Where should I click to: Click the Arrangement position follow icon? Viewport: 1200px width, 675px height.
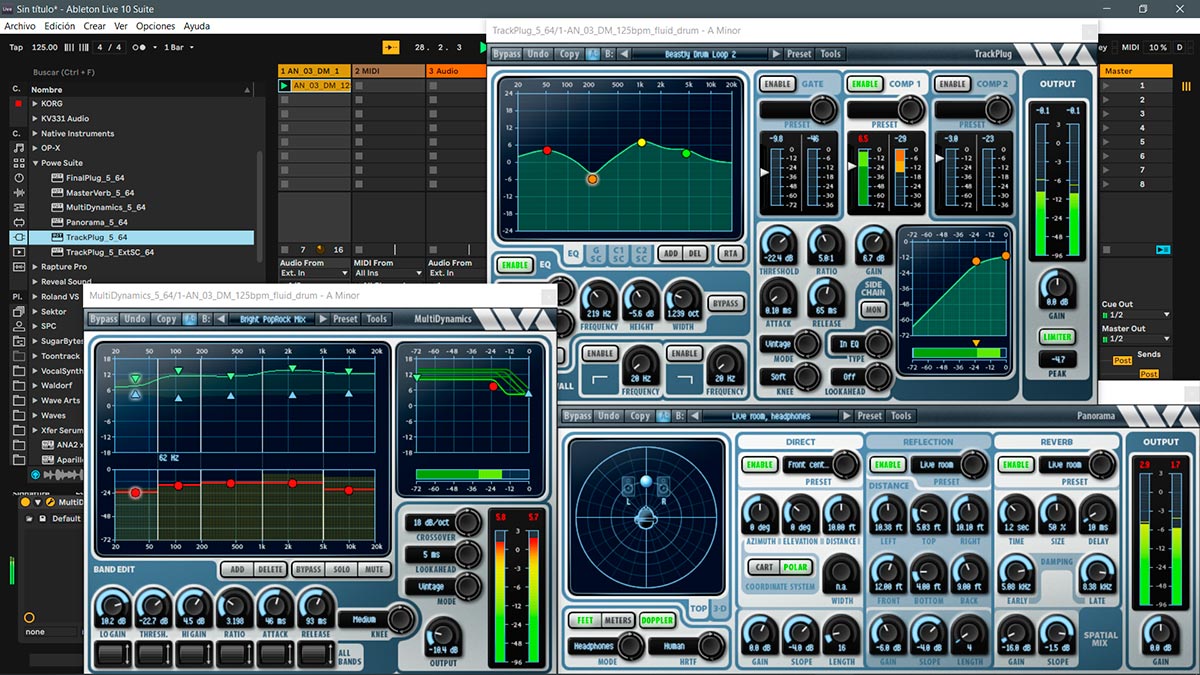pos(391,47)
